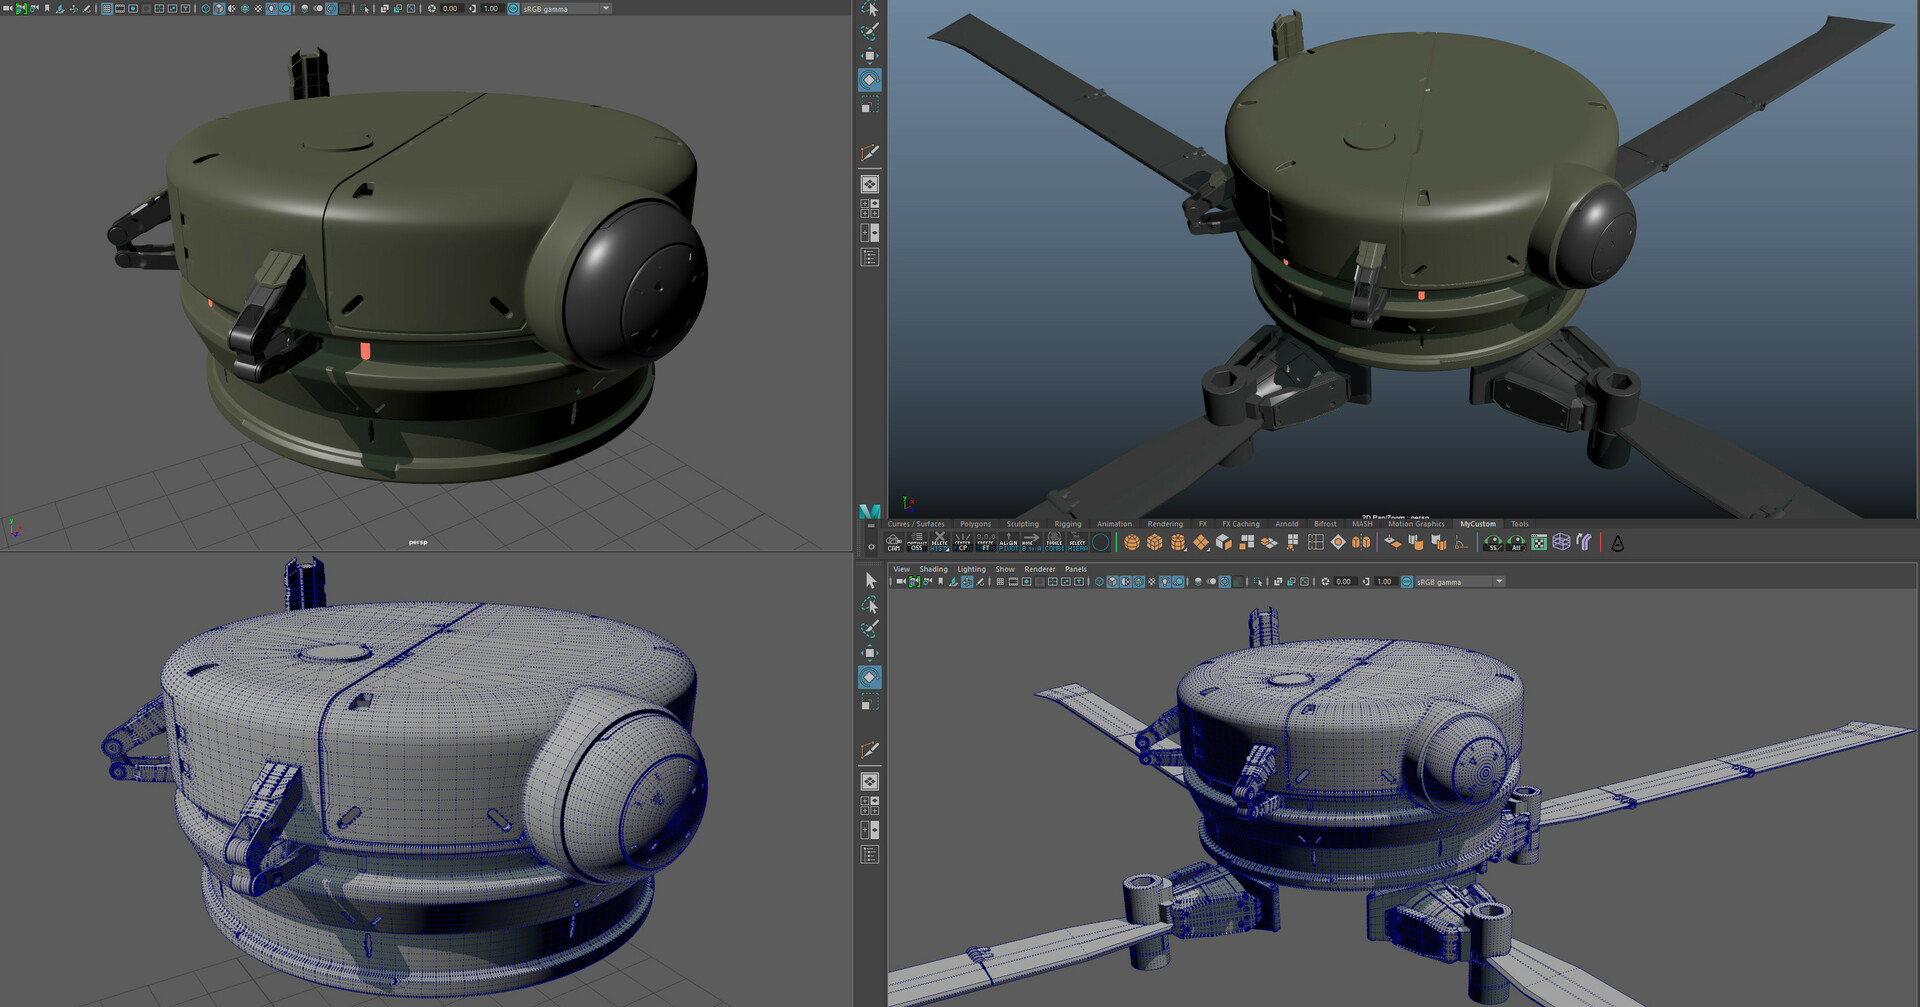Screen dimensions: 1920x1007
Task: Click the DELETE HIST shelf icon
Action: (939, 543)
